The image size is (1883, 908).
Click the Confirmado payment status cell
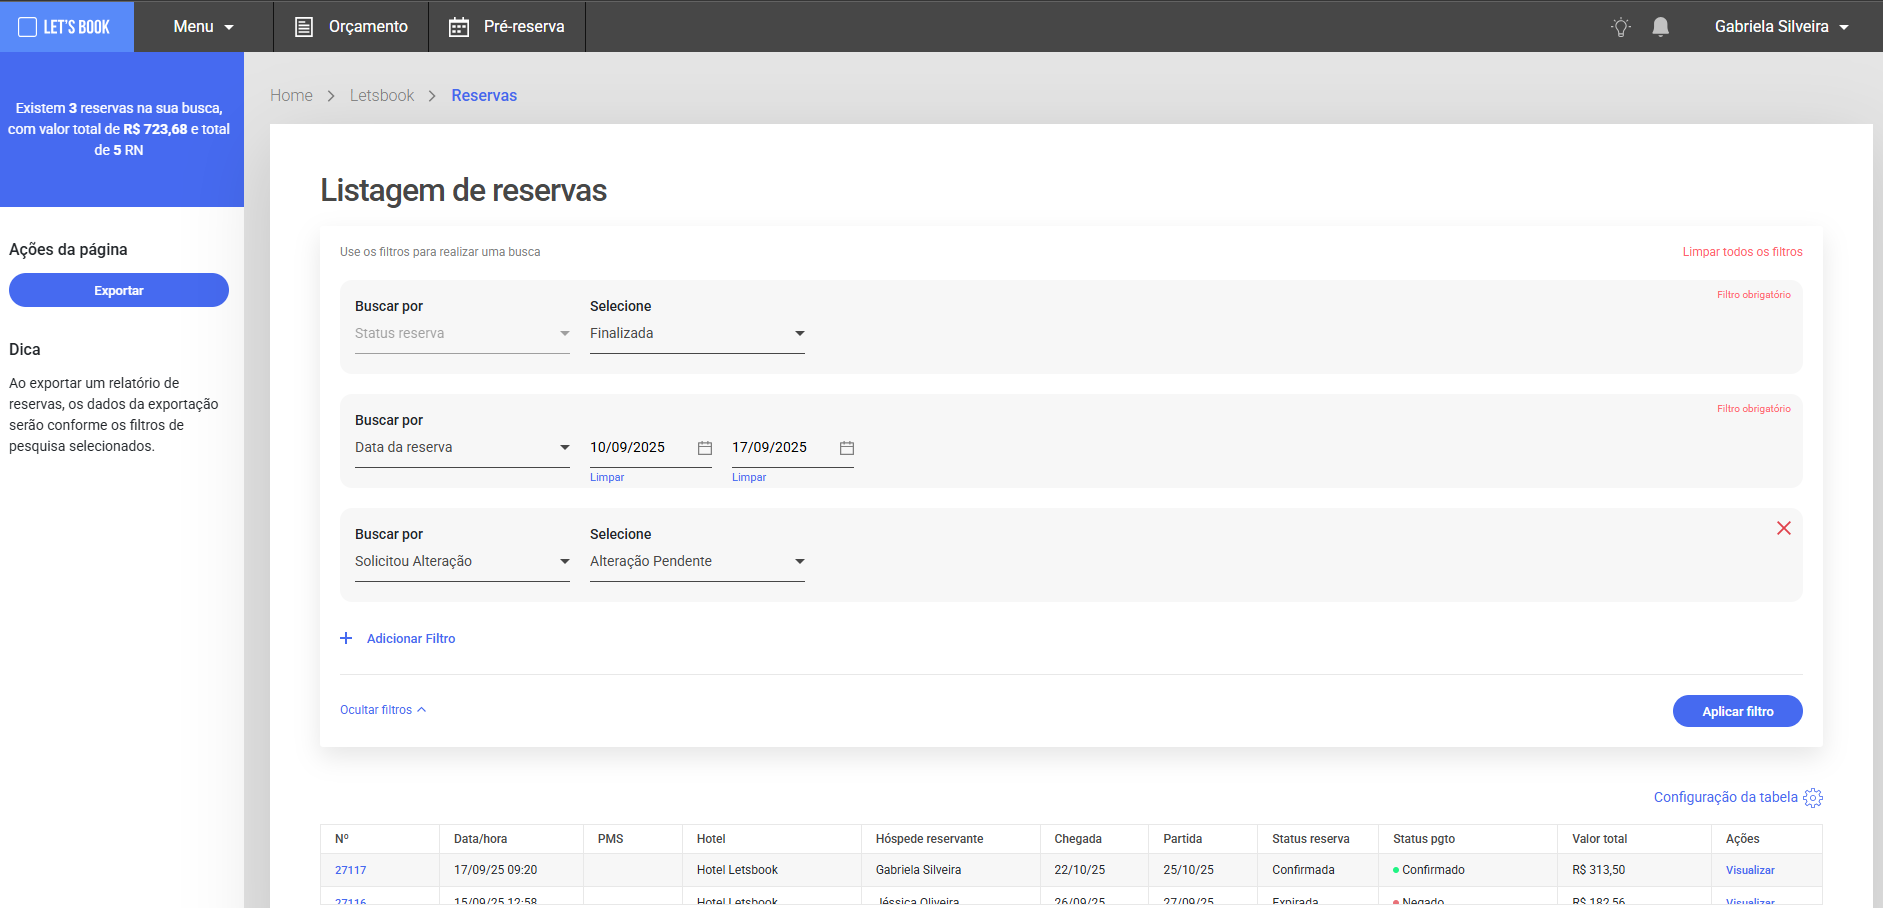click(x=1468, y=870)
